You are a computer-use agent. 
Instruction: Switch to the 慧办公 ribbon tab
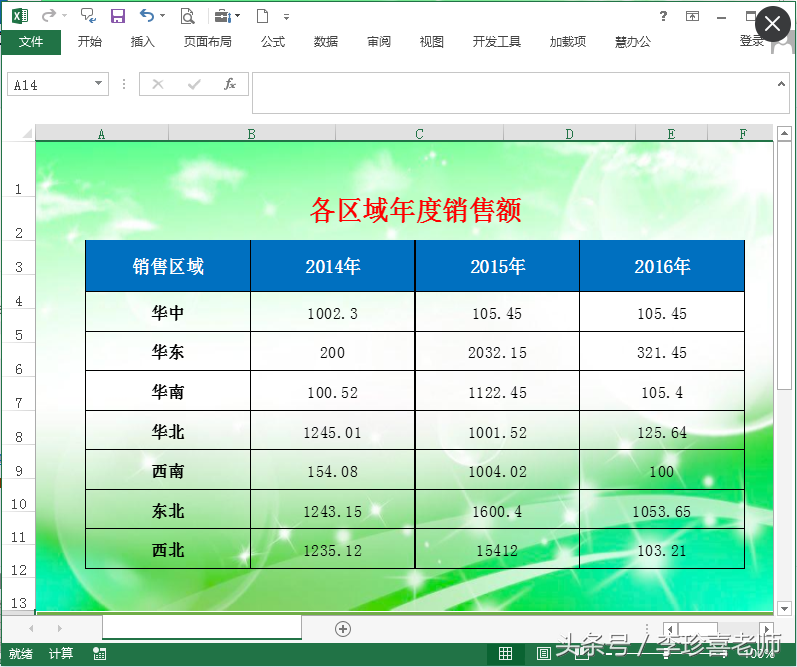click(633, 42)
